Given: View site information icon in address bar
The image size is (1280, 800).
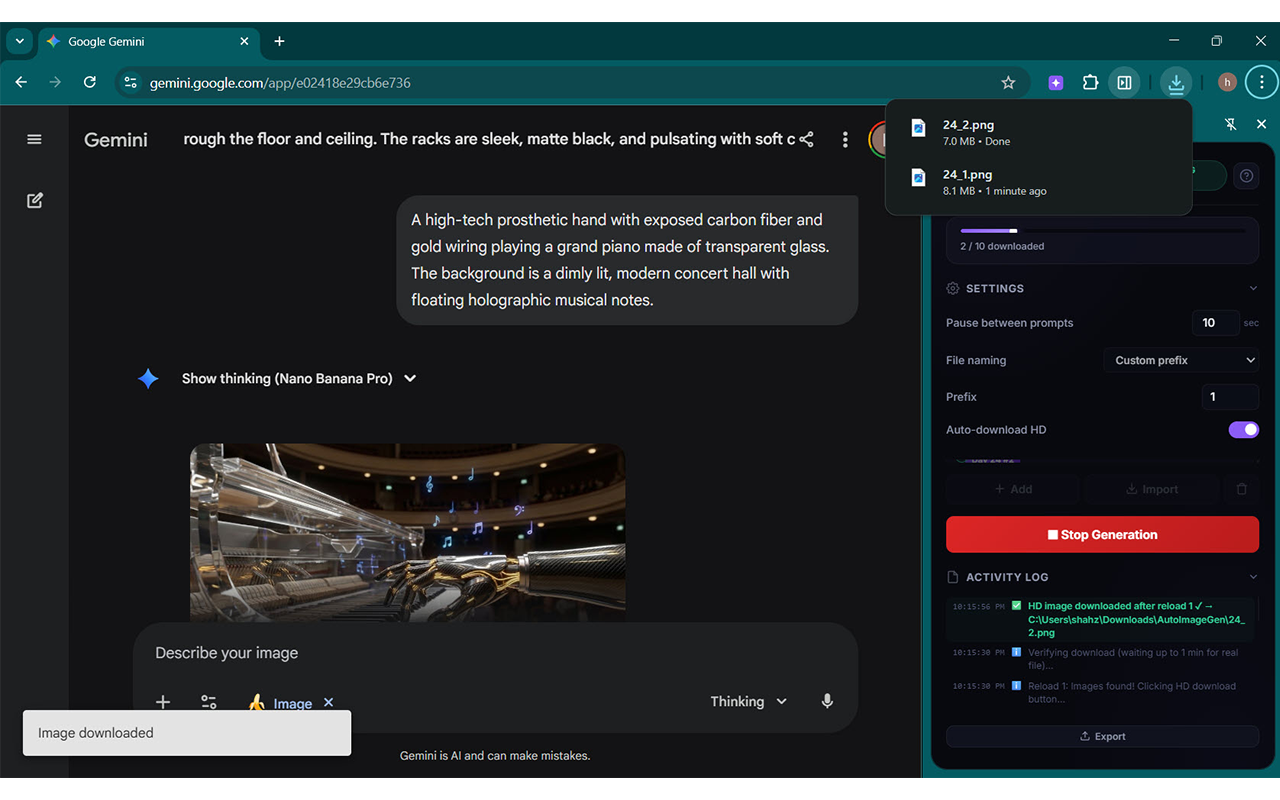Looking at the screenshot, I should click(x=130, y=82).
